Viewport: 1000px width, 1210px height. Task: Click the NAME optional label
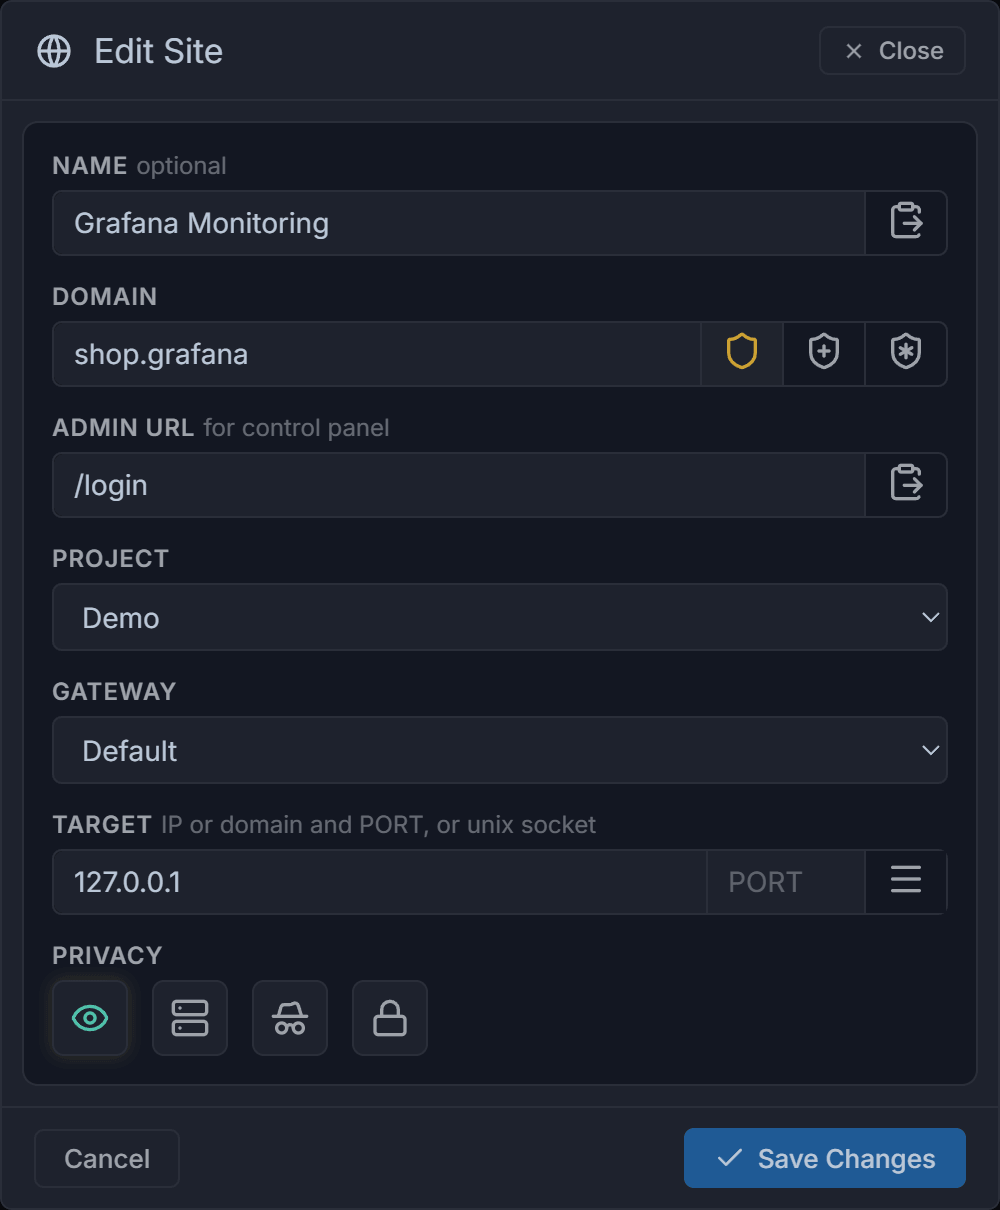tap(139, 166)
